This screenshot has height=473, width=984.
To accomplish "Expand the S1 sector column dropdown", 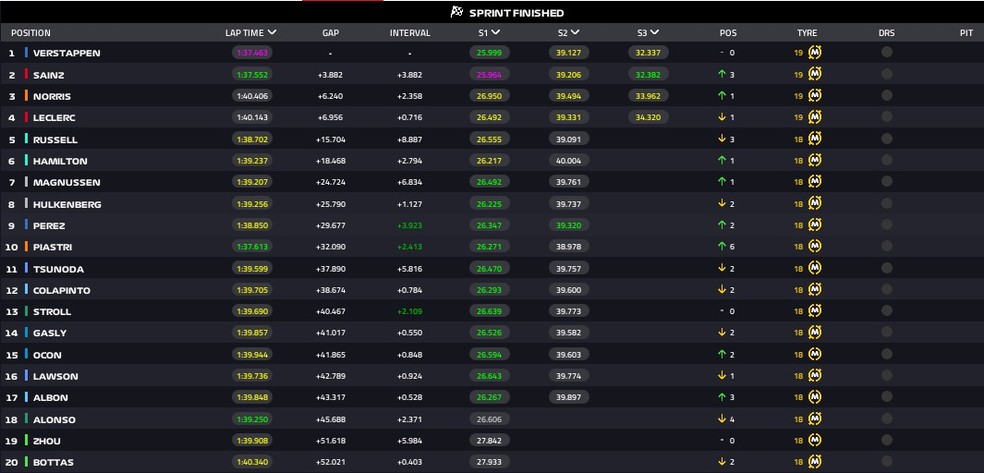I will (x=497, y=33).
